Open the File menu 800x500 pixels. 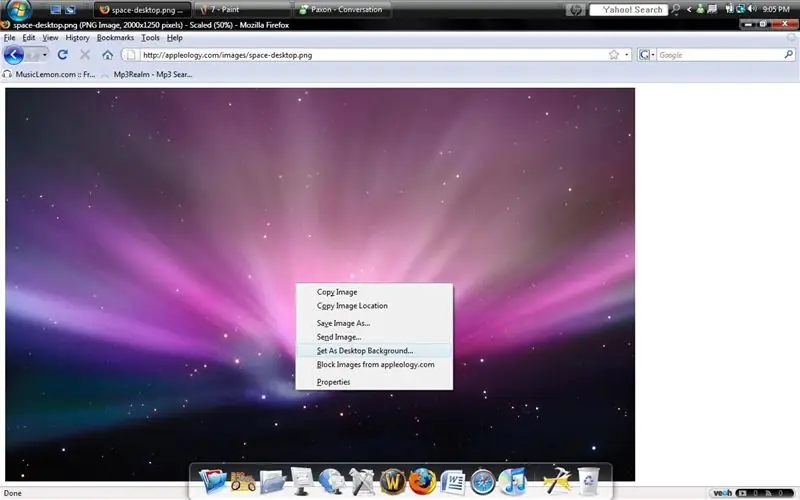point(10,38)
